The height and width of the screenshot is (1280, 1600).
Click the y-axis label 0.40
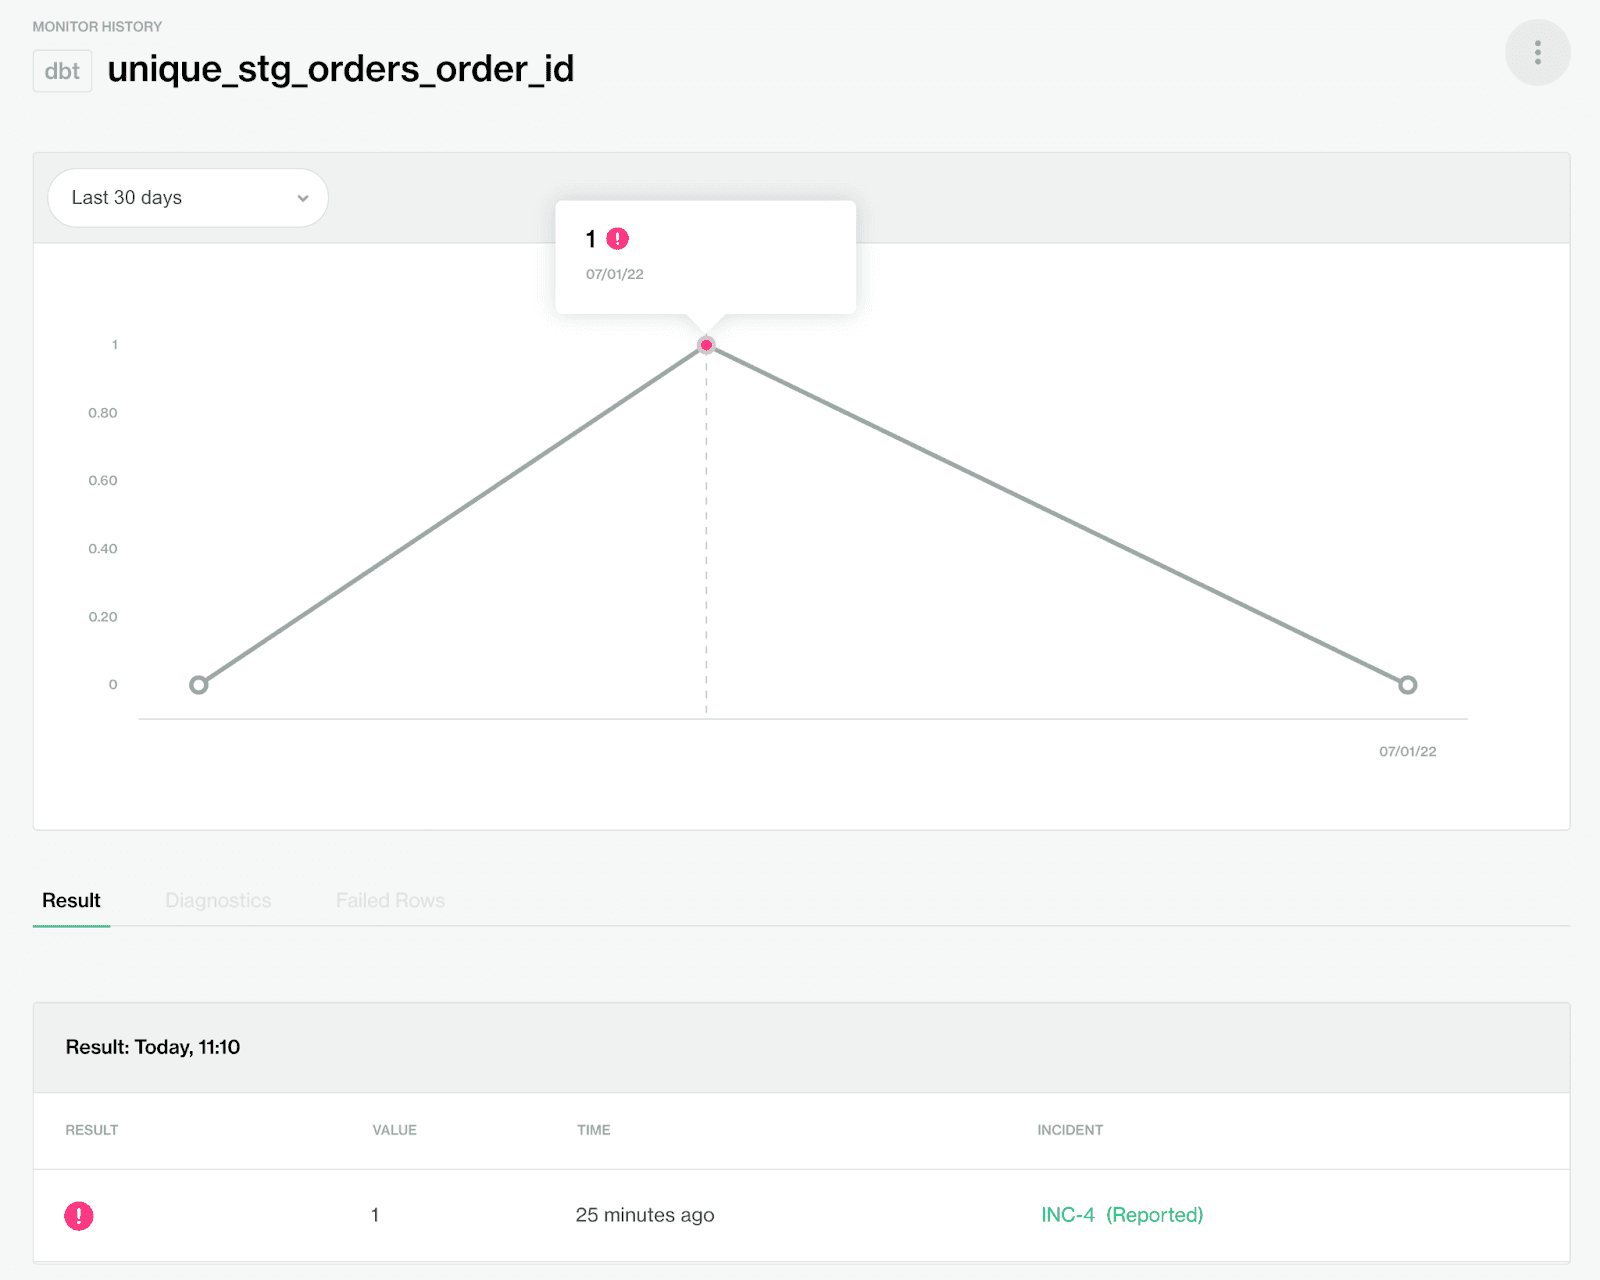point(103,549)
